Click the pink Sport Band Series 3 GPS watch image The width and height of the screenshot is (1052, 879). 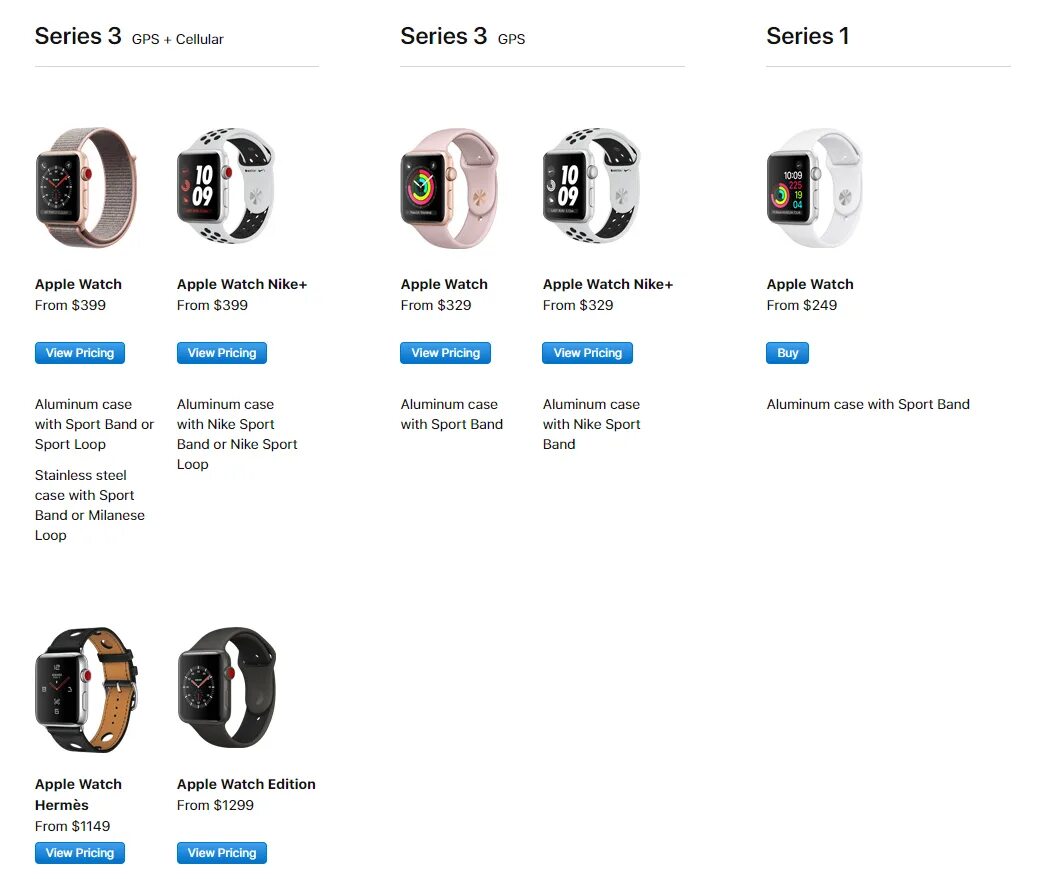pos(450,188)
